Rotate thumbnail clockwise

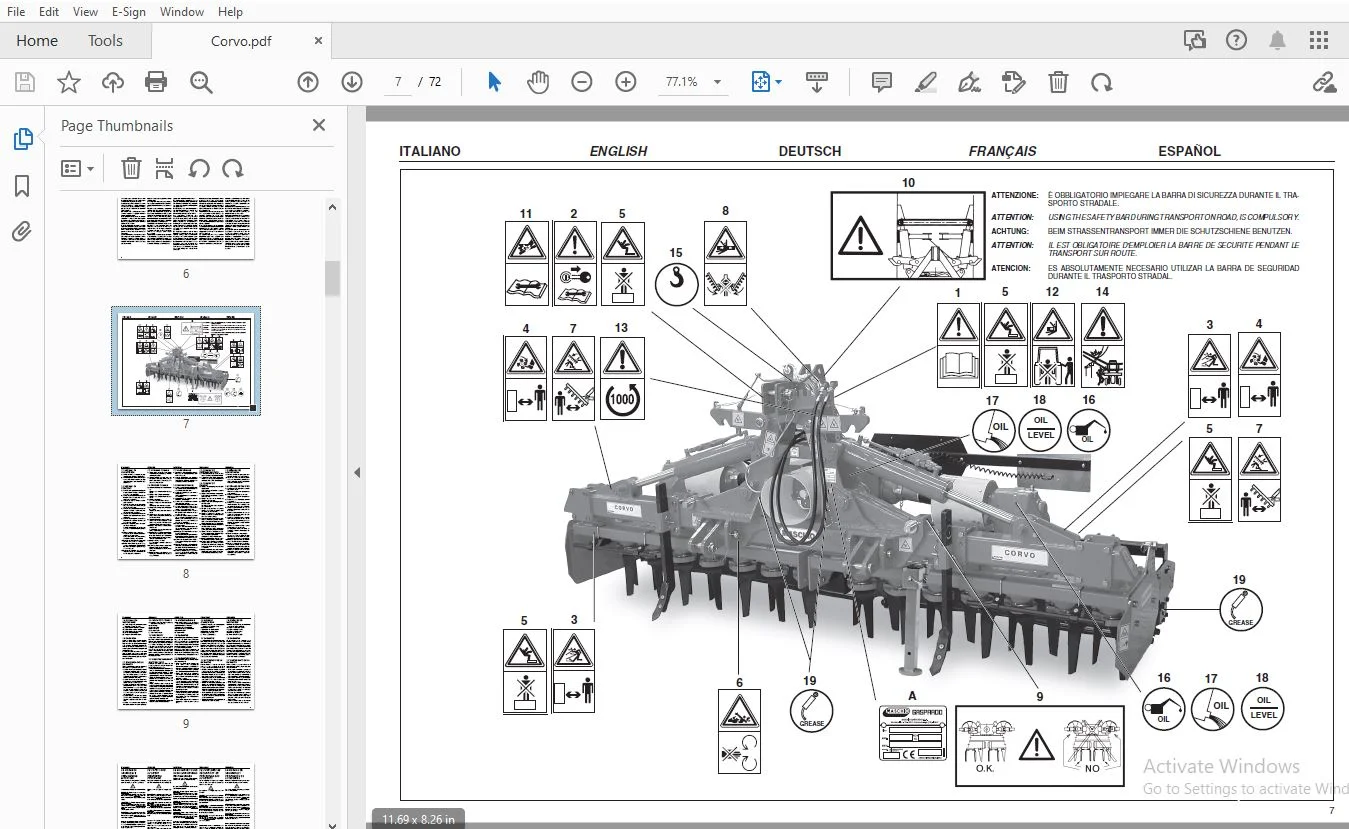[233, 168]
